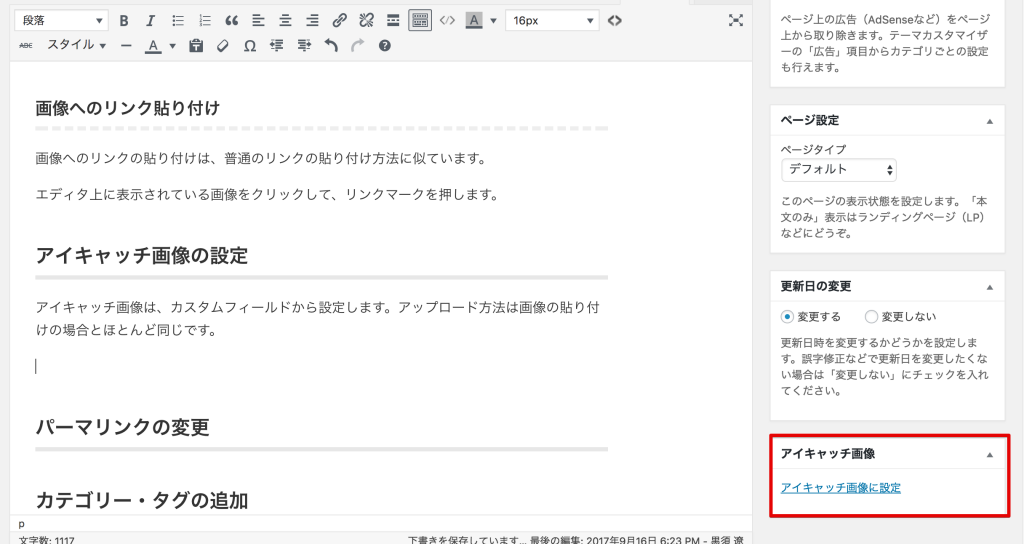Undo the last edit
The height and width of the screenshot is (544, 1024).
[331, 46]
